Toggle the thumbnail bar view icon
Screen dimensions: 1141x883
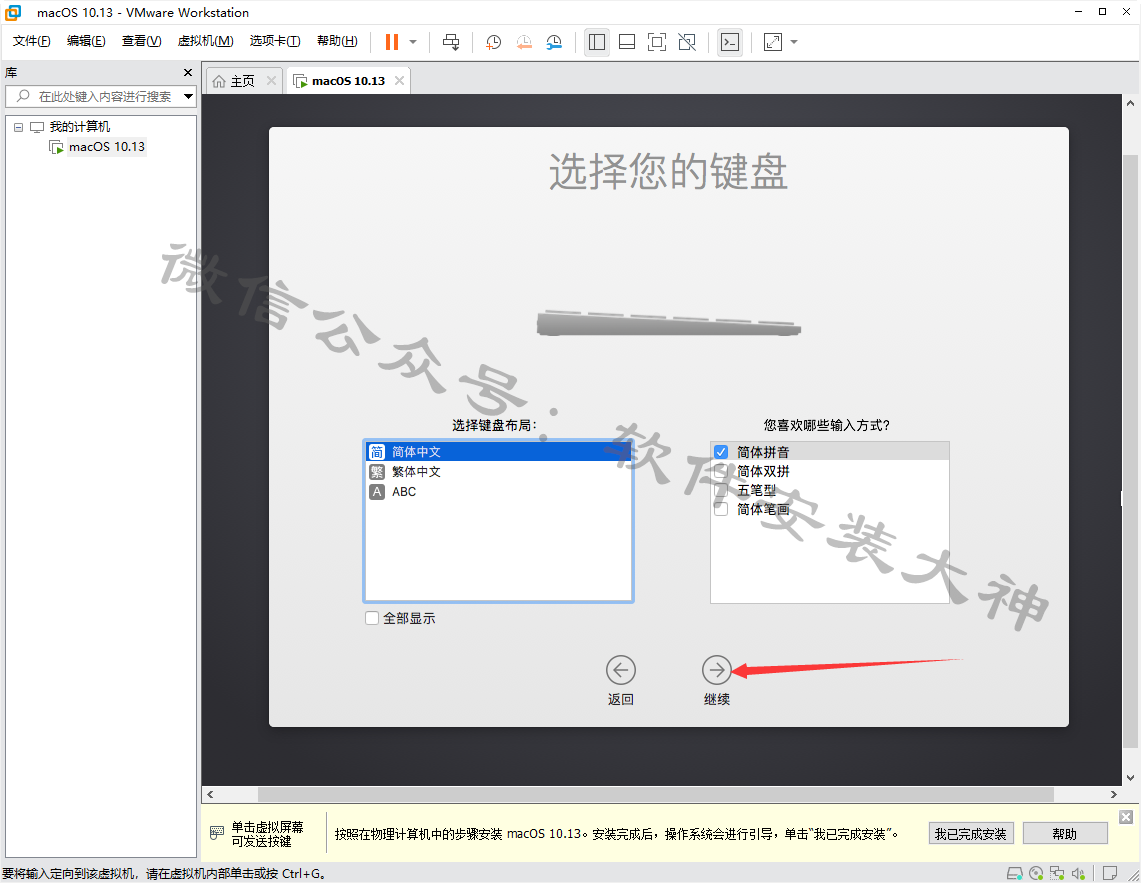(x=627, y=42)
